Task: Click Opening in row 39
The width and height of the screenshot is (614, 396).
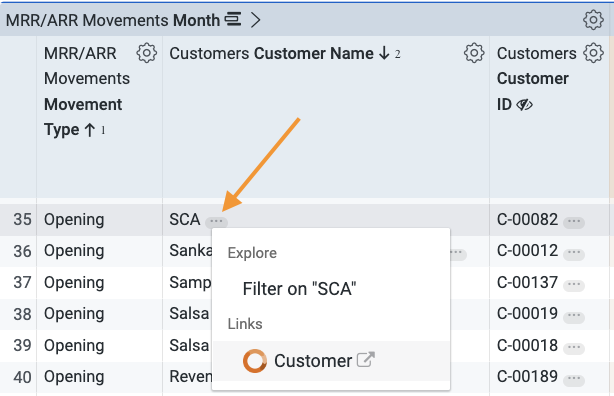Action: (74, 346)
